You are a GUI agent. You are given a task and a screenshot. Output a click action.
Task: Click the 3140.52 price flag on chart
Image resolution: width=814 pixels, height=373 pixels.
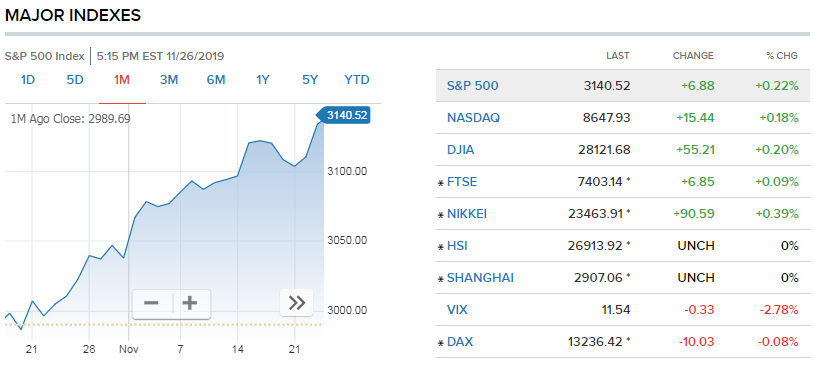(x=343, y=115)
